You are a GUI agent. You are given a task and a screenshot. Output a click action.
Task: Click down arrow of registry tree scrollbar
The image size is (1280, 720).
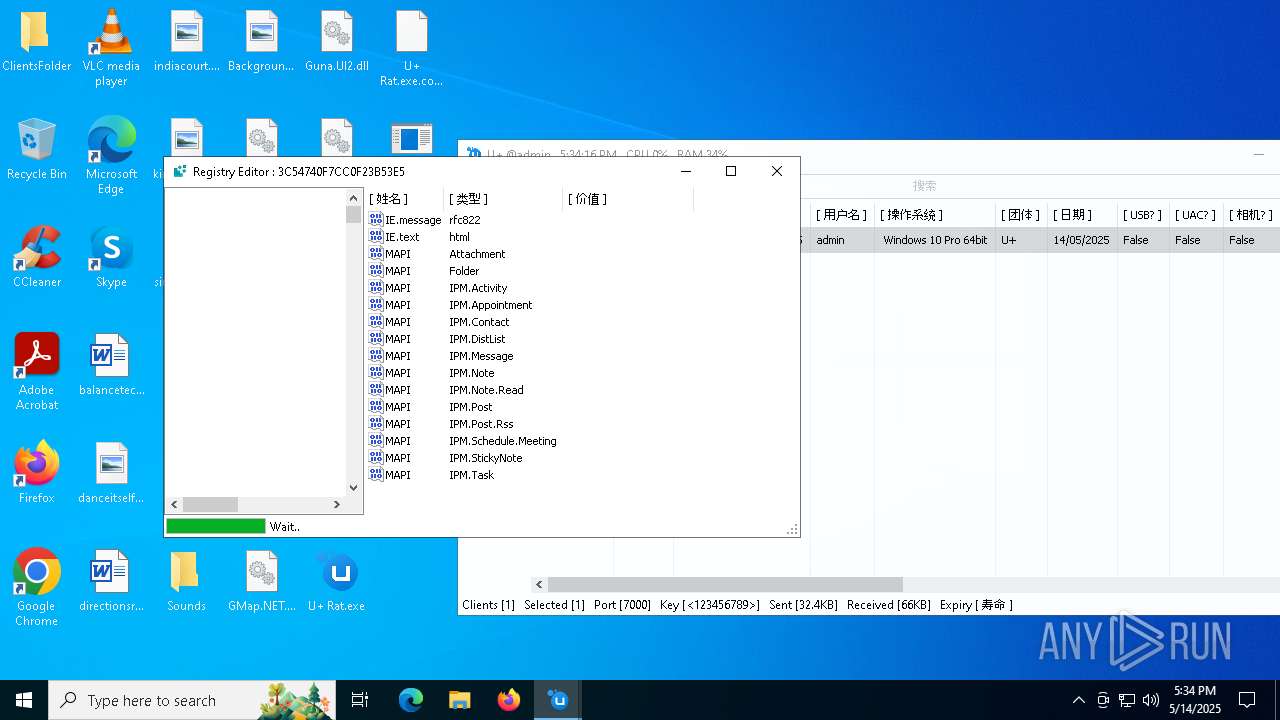coord(353,488)
